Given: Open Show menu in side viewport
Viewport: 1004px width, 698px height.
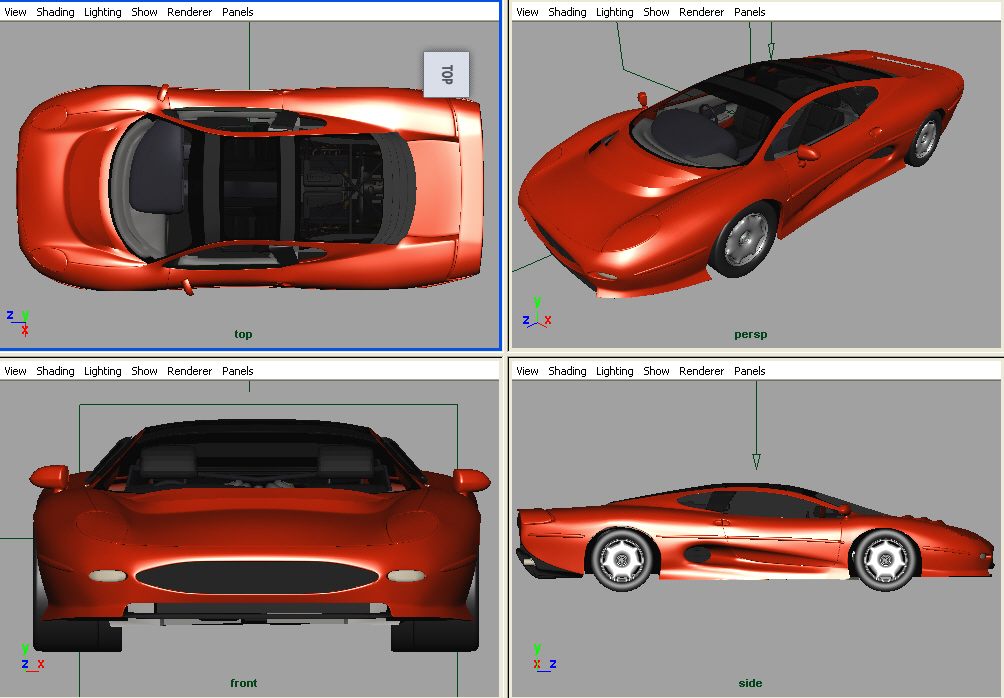Looking at the screenshot, I should pyautogui.click(x=656, y=371).
